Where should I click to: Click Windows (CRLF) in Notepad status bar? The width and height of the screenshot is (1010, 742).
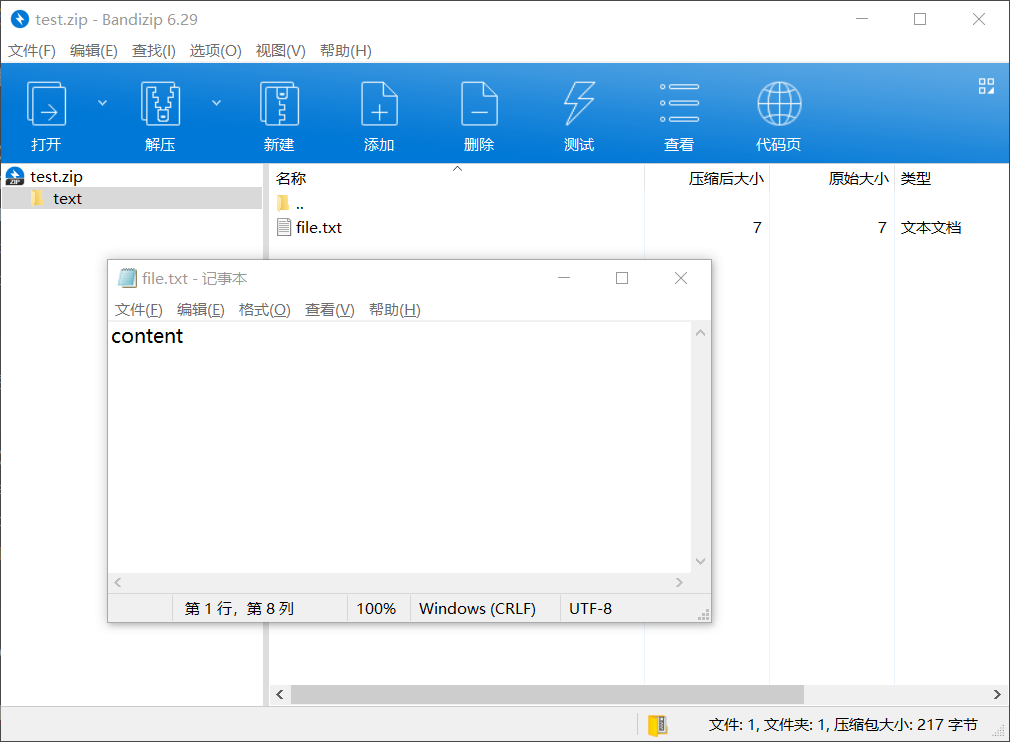[477, 609]
